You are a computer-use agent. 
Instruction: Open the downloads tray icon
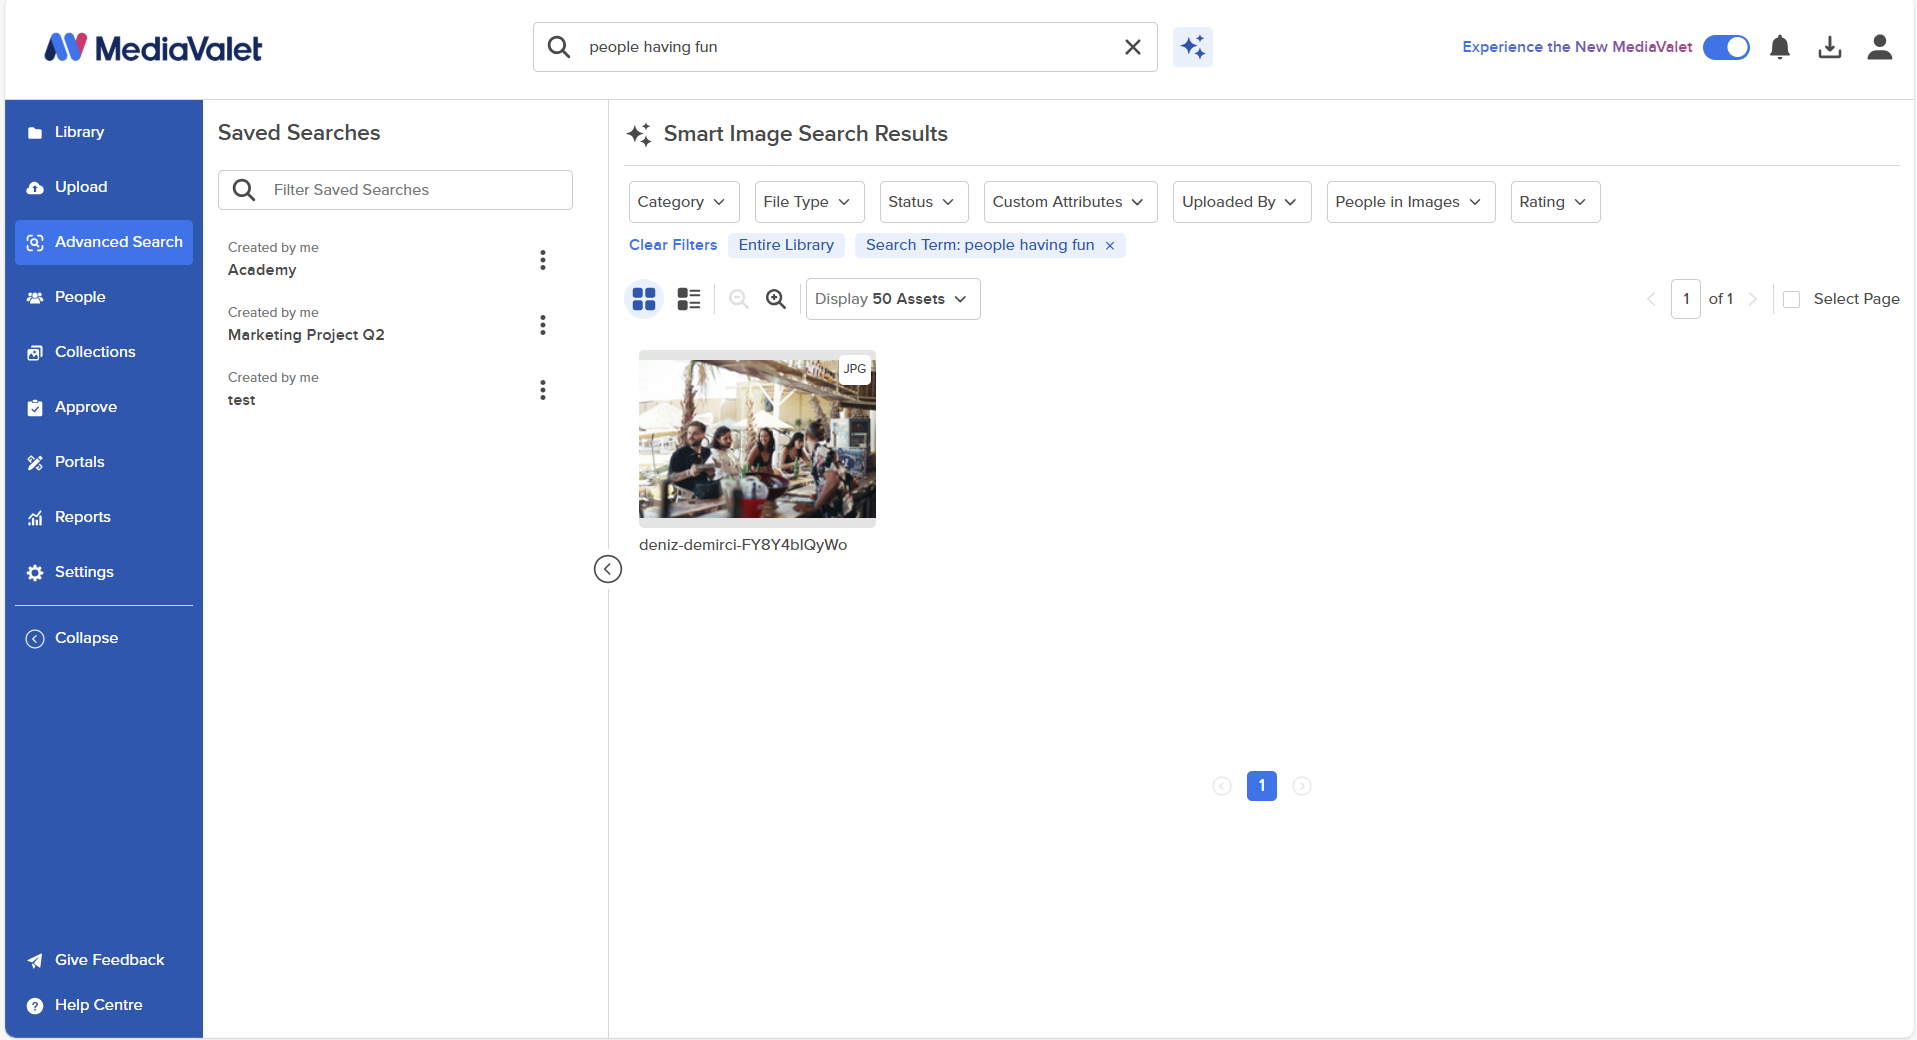[x=1830, y=47]
